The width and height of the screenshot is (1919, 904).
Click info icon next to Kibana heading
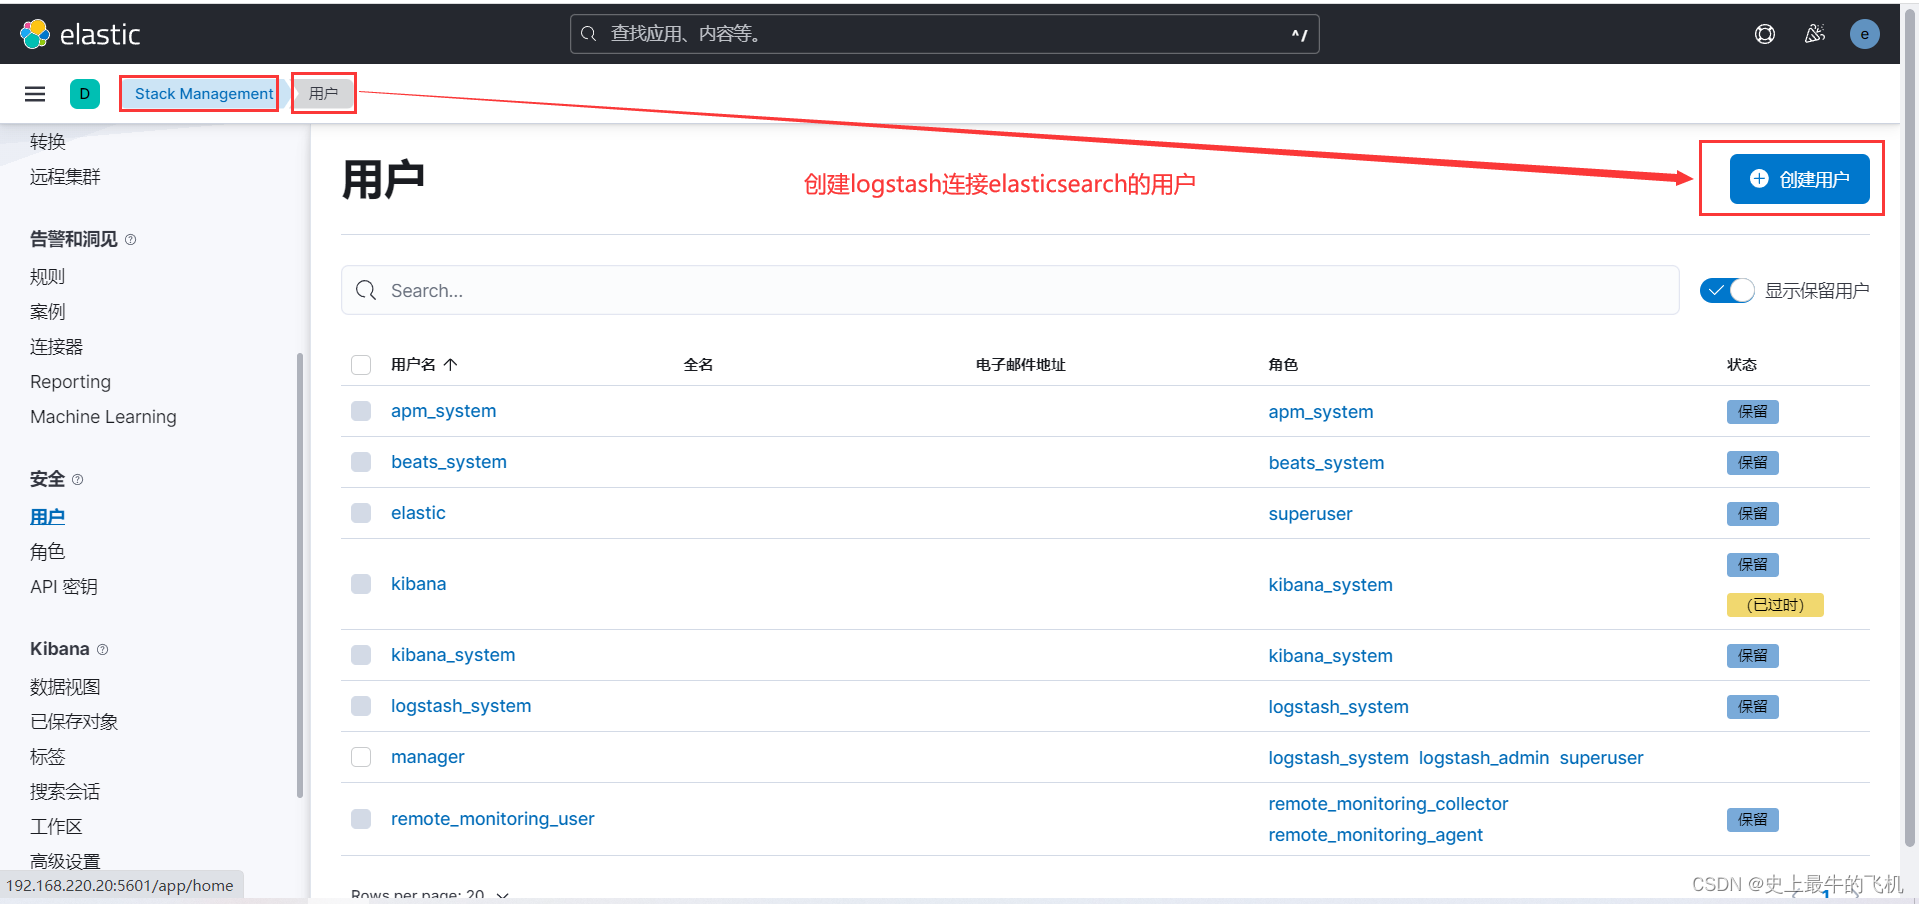102,650
